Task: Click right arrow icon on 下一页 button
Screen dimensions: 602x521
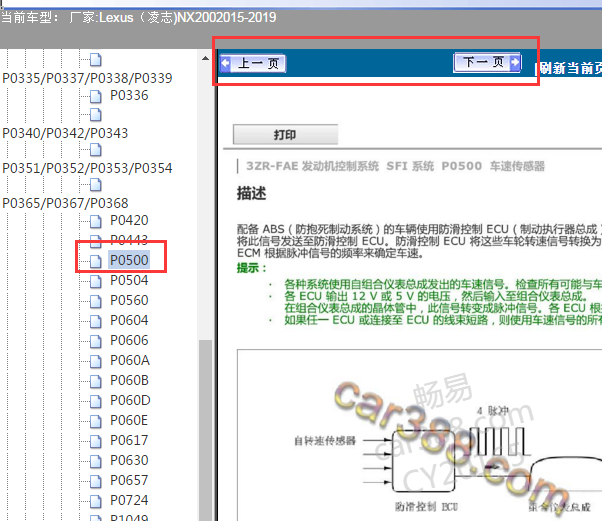Action: tap(515, 62)
